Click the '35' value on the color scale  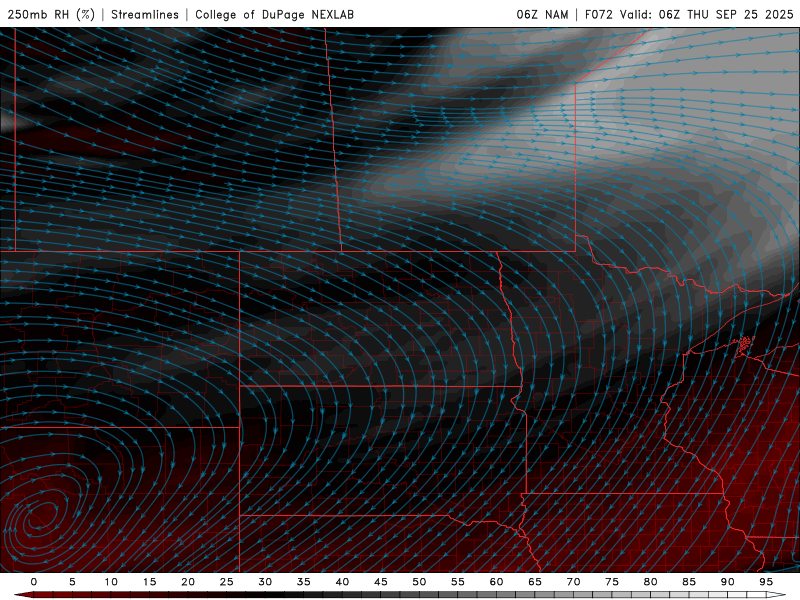coord(304,582)
